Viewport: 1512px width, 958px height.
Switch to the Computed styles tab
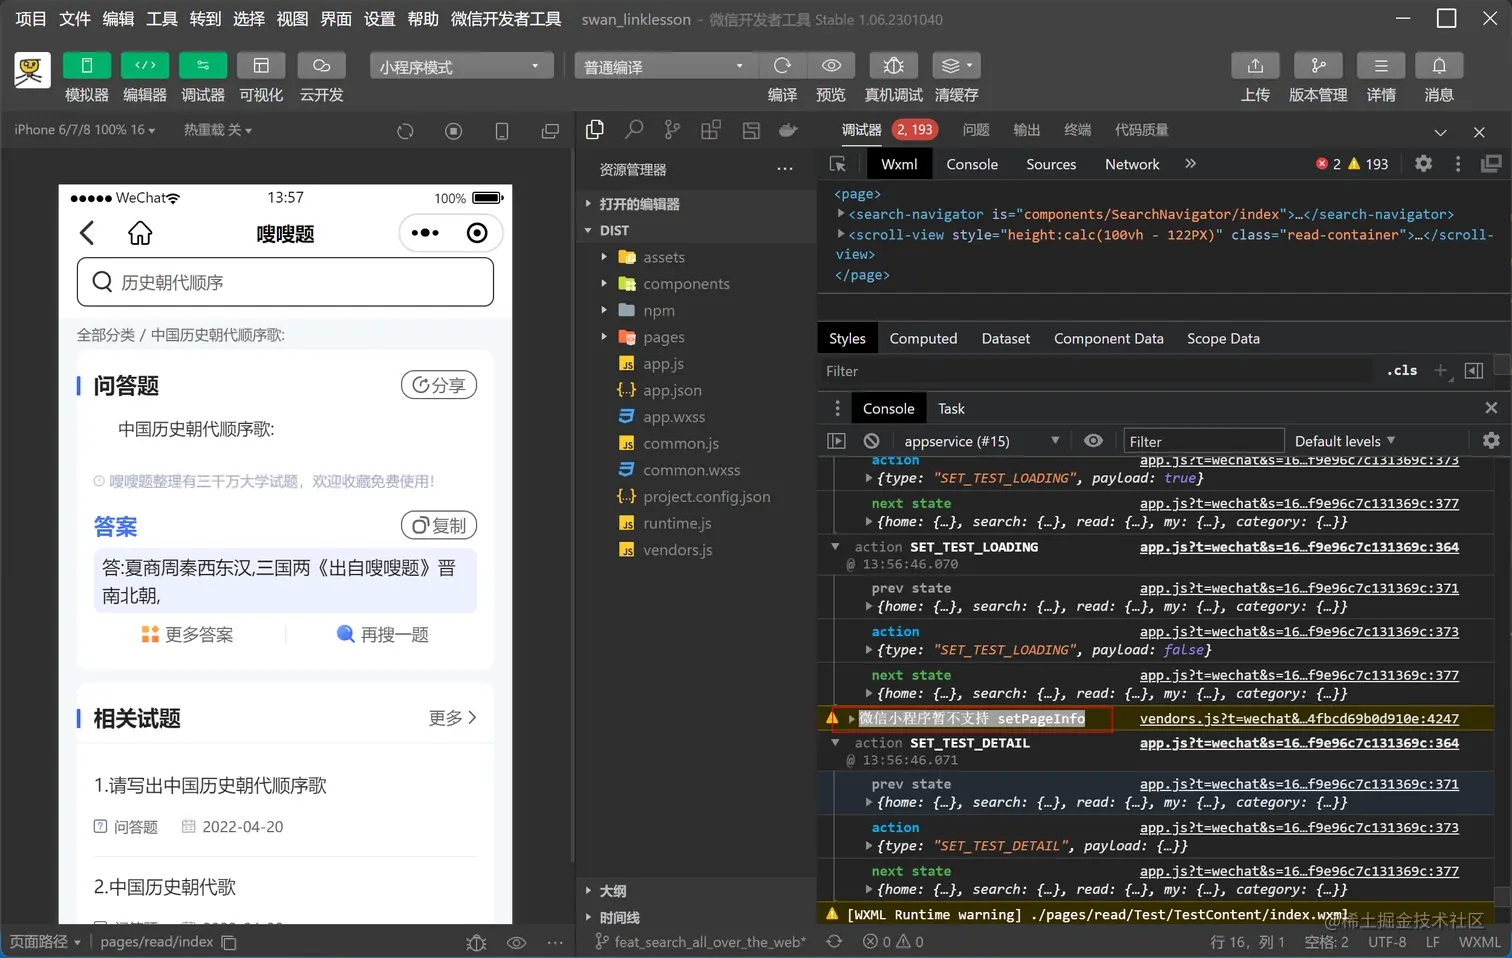click(x=923, y=339)
